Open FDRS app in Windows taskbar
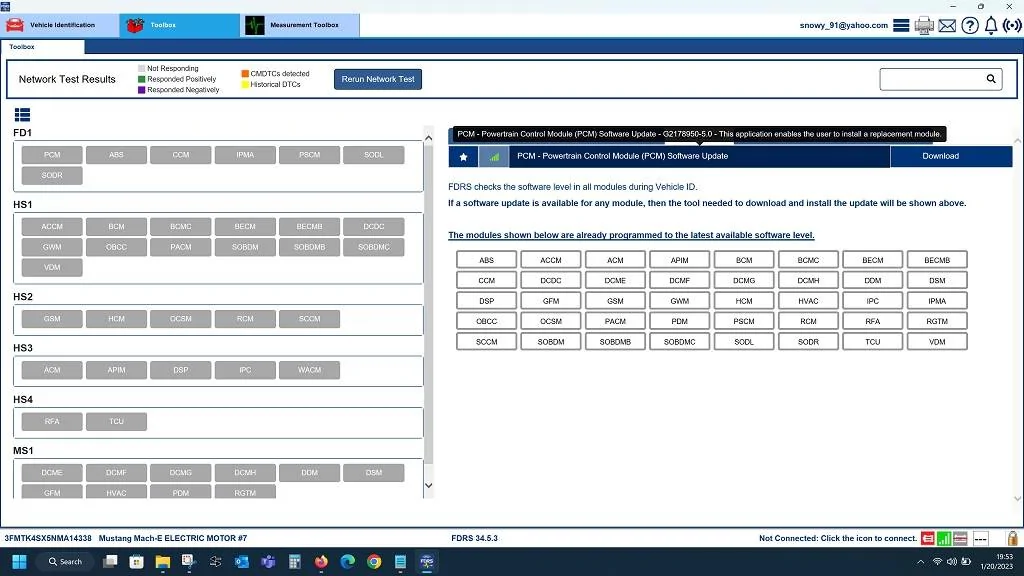Screen dimensions: 1024x576 [x=426, y=562]
